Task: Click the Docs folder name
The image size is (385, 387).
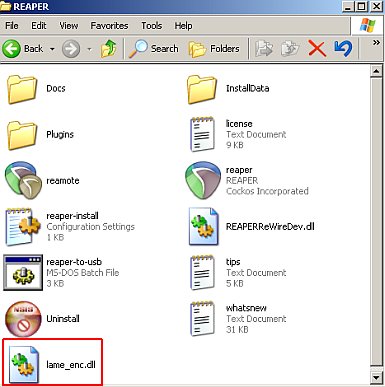Action: [x=56, y=88]
